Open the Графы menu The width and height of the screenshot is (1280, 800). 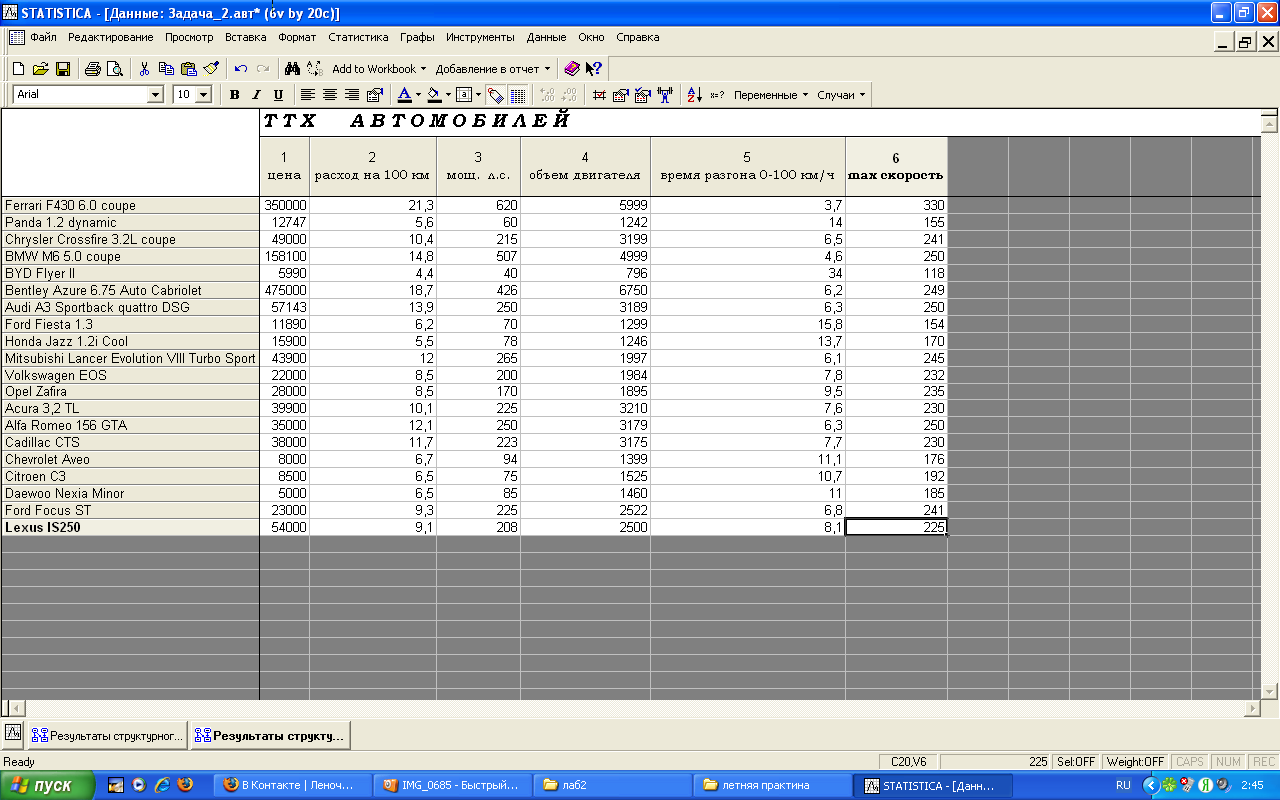(417, 37)
